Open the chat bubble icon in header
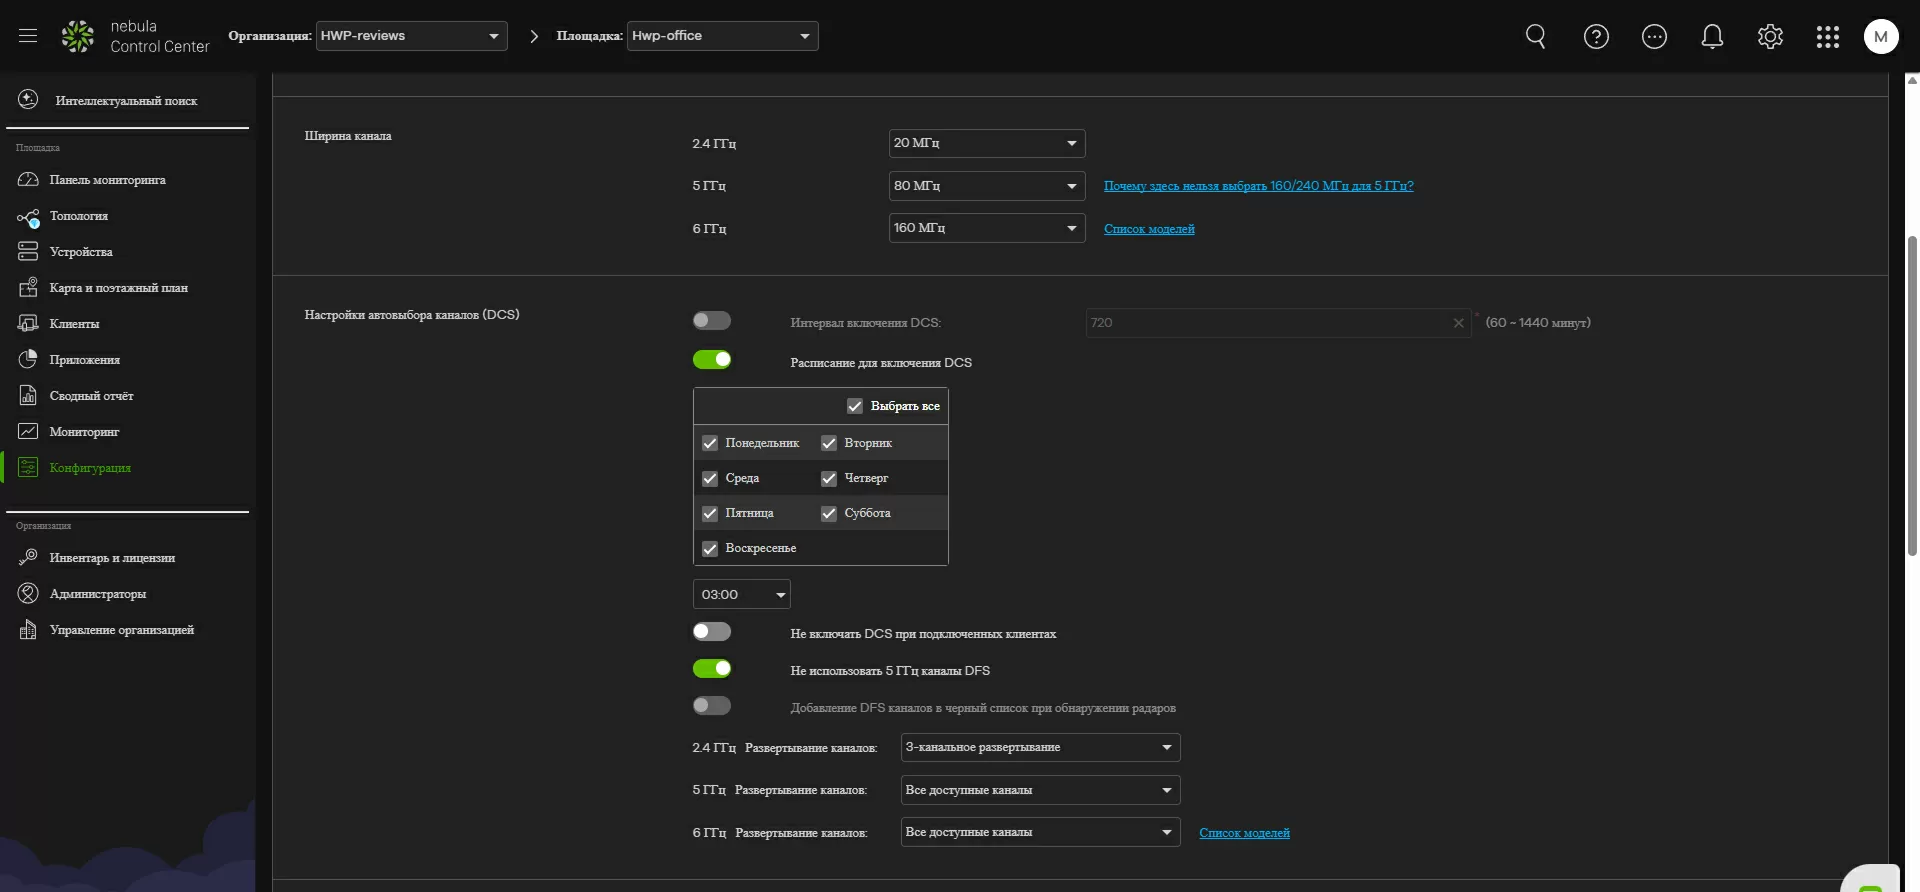Screen dimensions: 1920x892 pos(1654,37)
